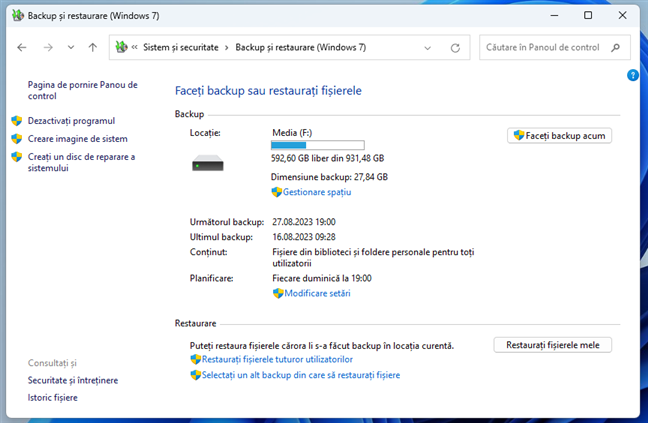Viewport: 648px width, 423px height.
Task: Close the Backup și restaurare window
Action: coord(622,16)
